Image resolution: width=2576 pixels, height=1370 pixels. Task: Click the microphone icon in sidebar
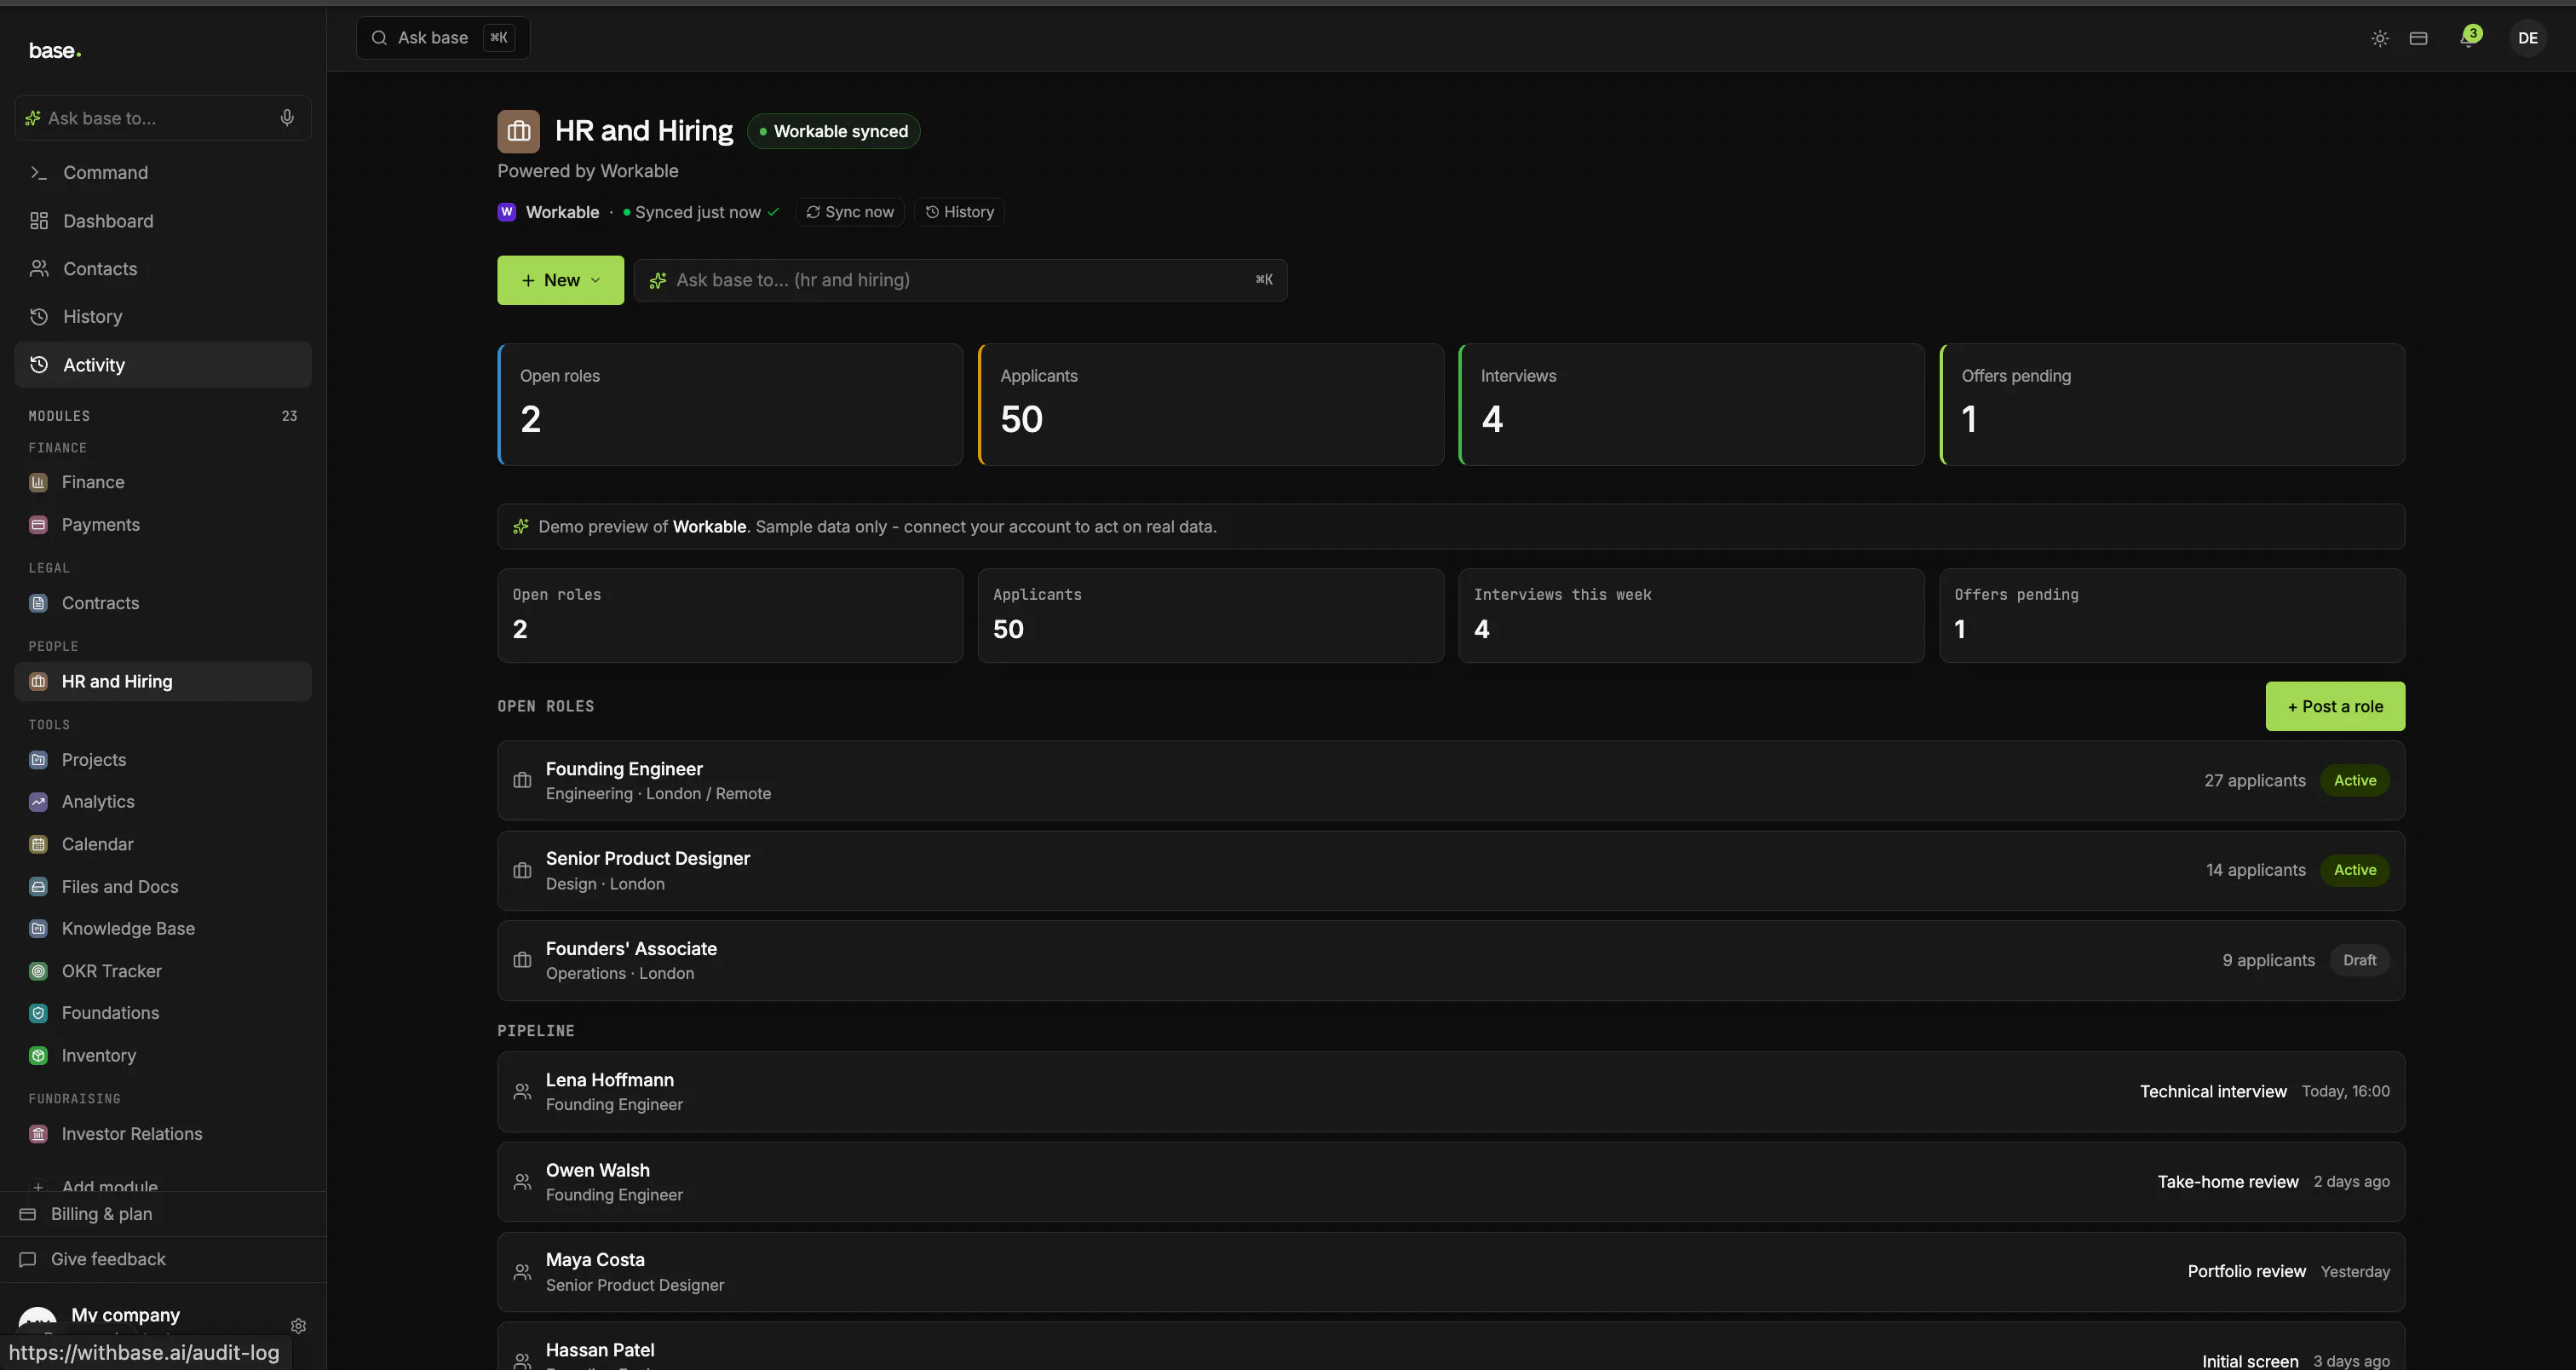pyautogui.click(x=287, y=118)
